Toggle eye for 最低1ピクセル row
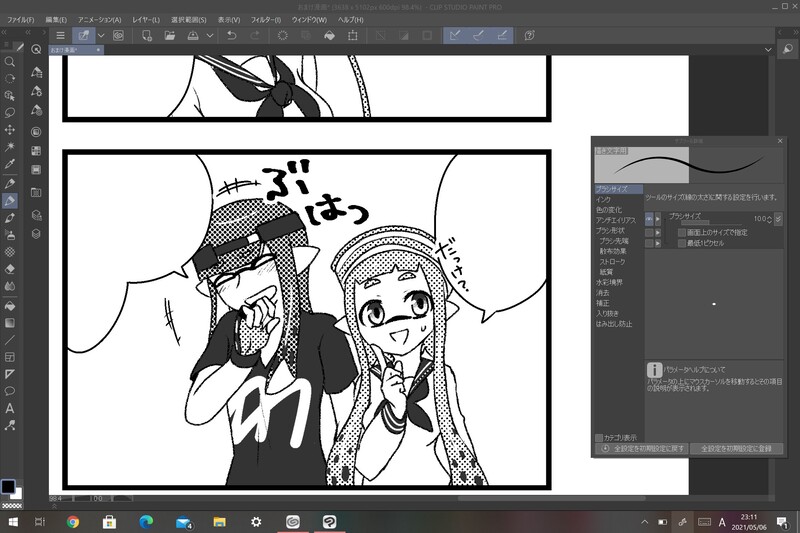Image resolution: width=800 pixels, height=533 pixels. 649,243
